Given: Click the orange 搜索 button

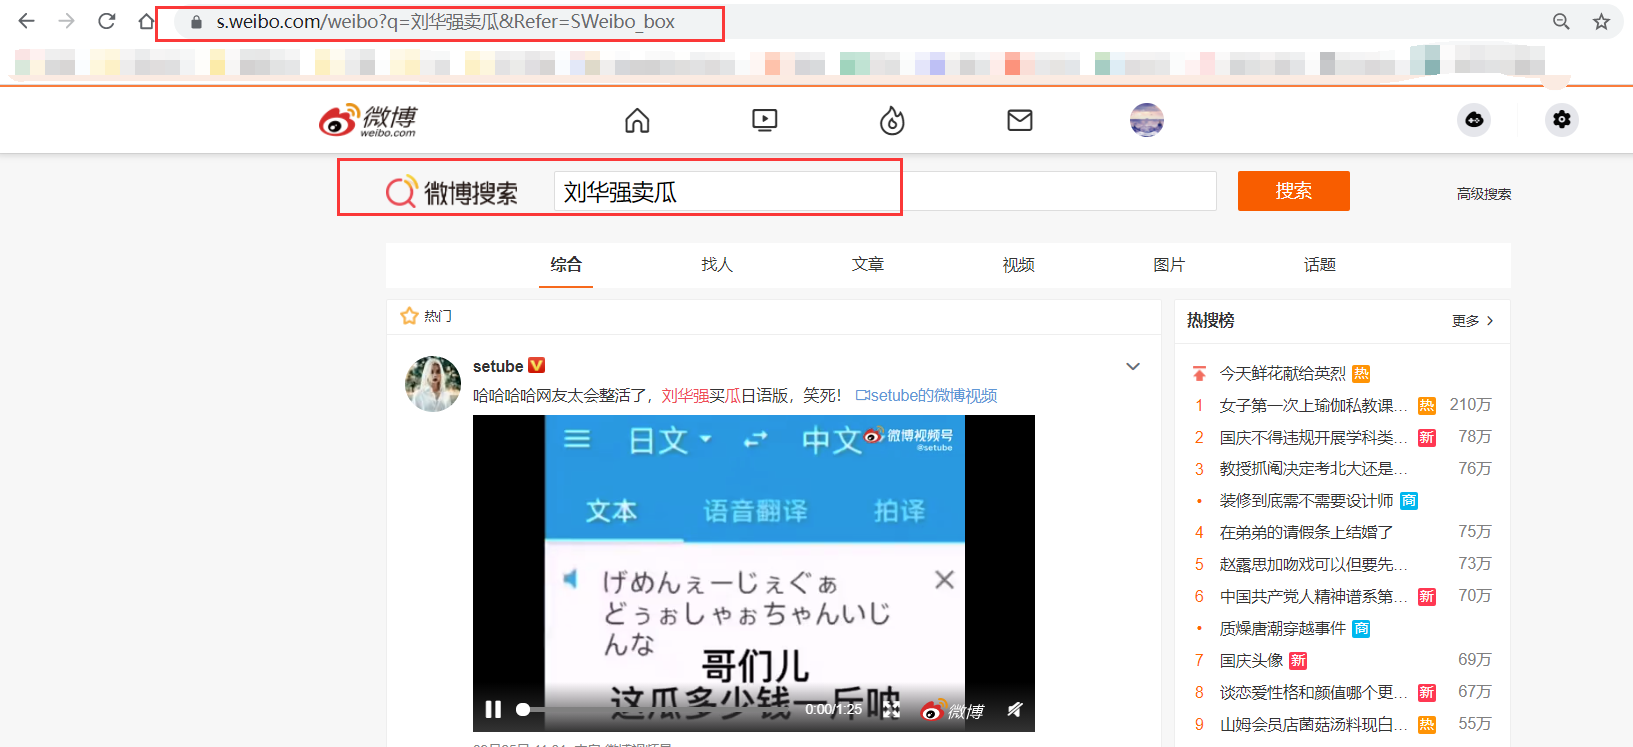Looking at the screenshot, I should click(x=1293, y=191).
